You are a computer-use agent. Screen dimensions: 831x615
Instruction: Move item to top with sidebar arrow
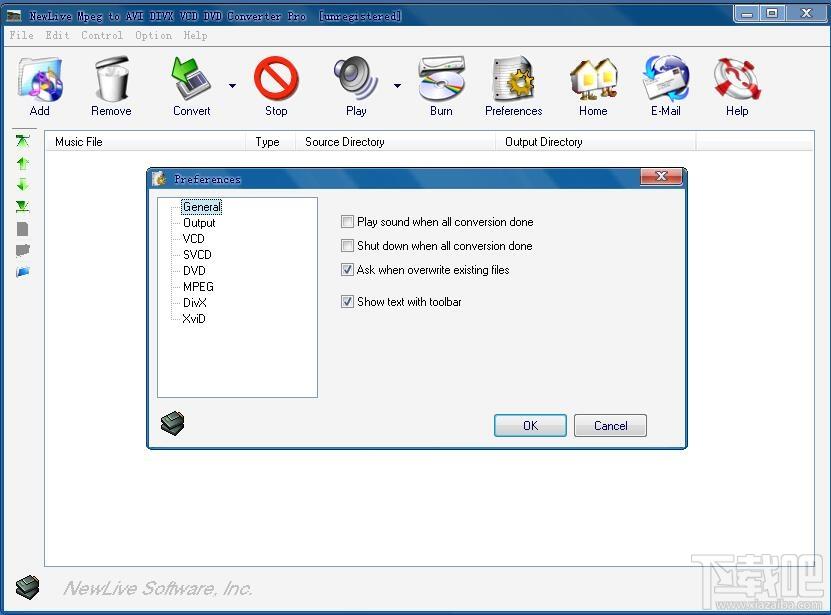point(23,141)
